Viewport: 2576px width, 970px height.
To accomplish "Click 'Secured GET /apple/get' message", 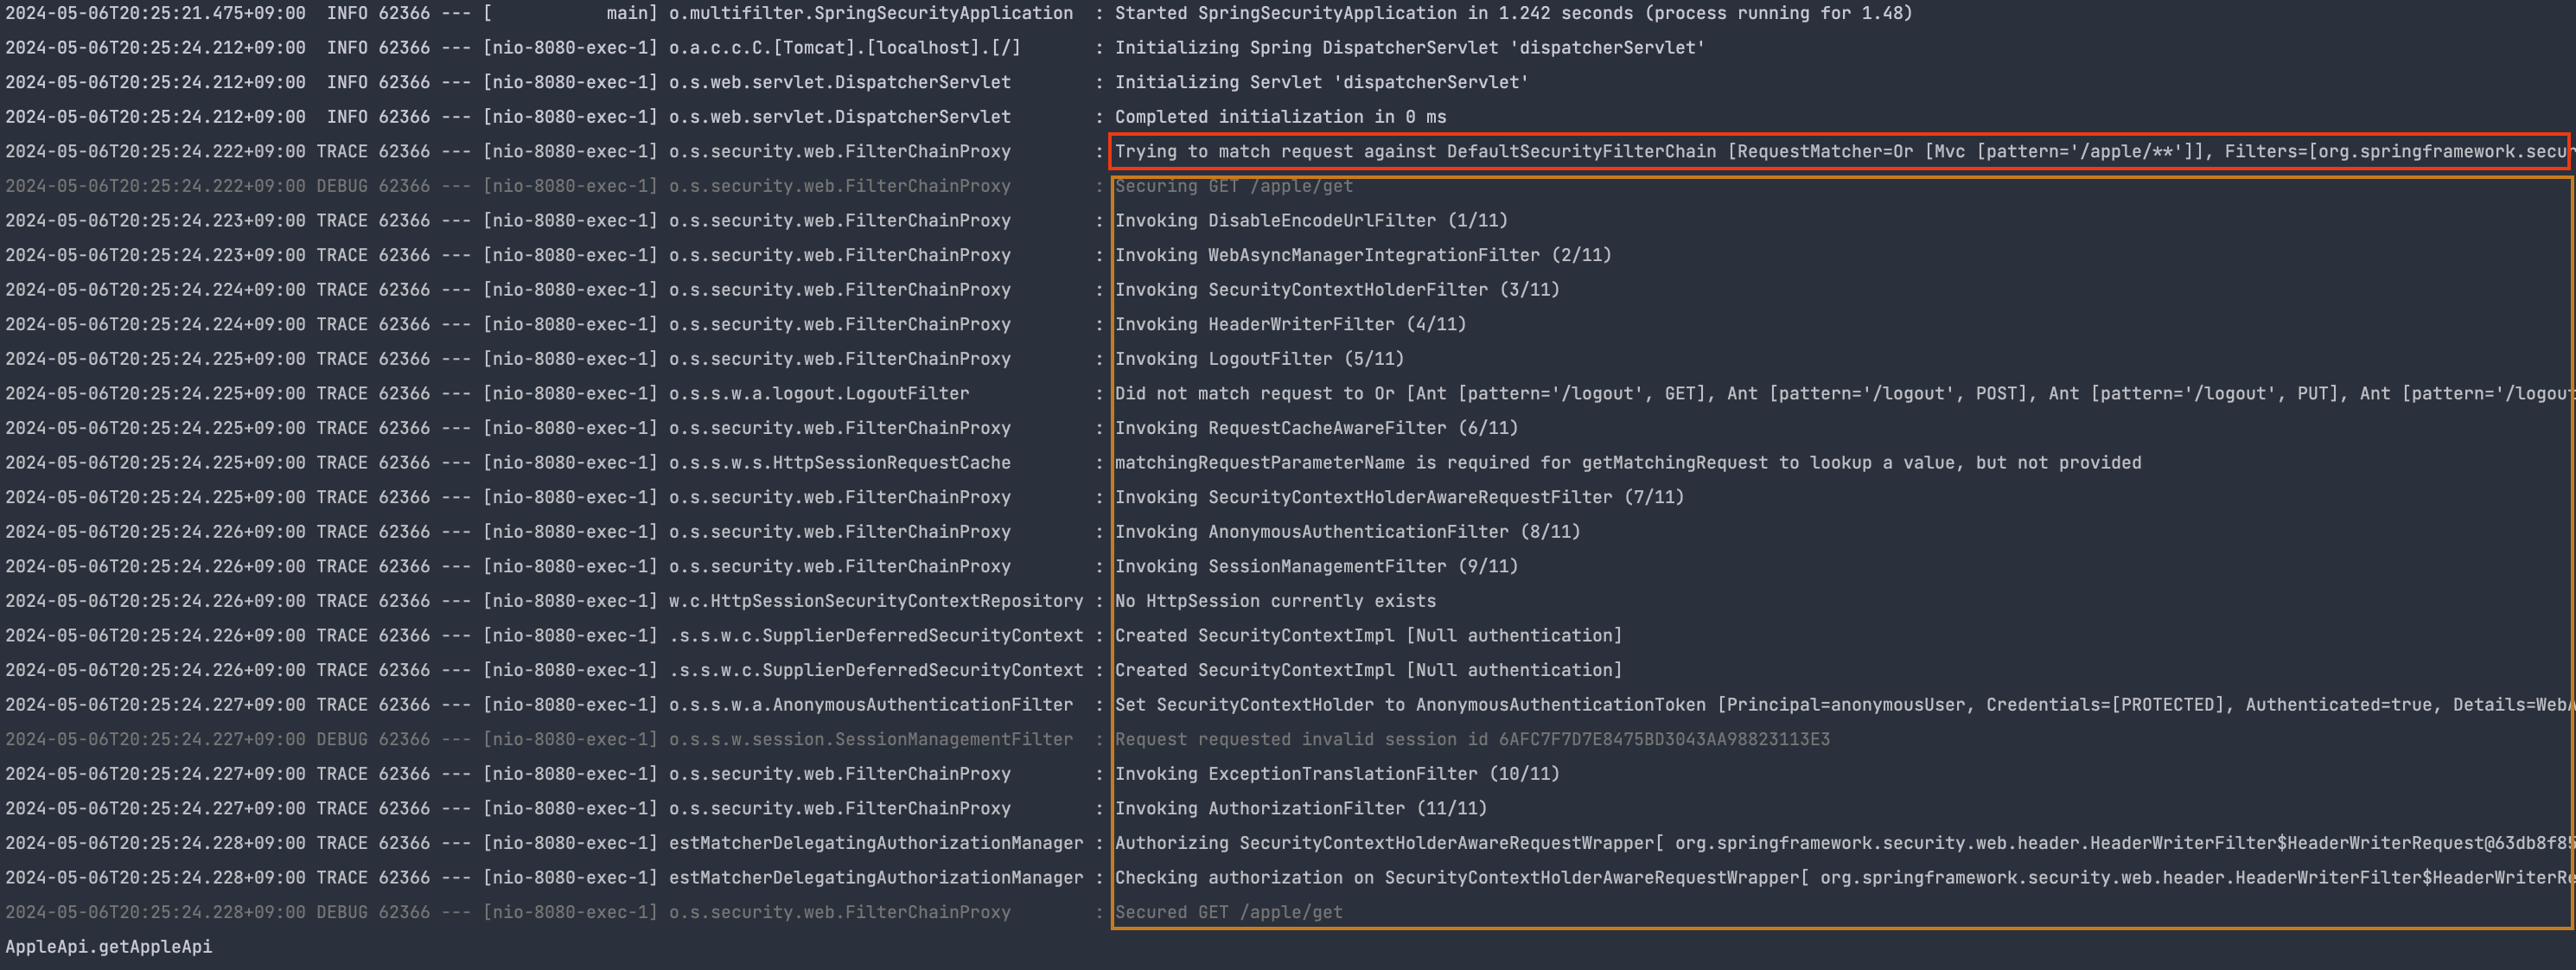I will coord(1228,913).
